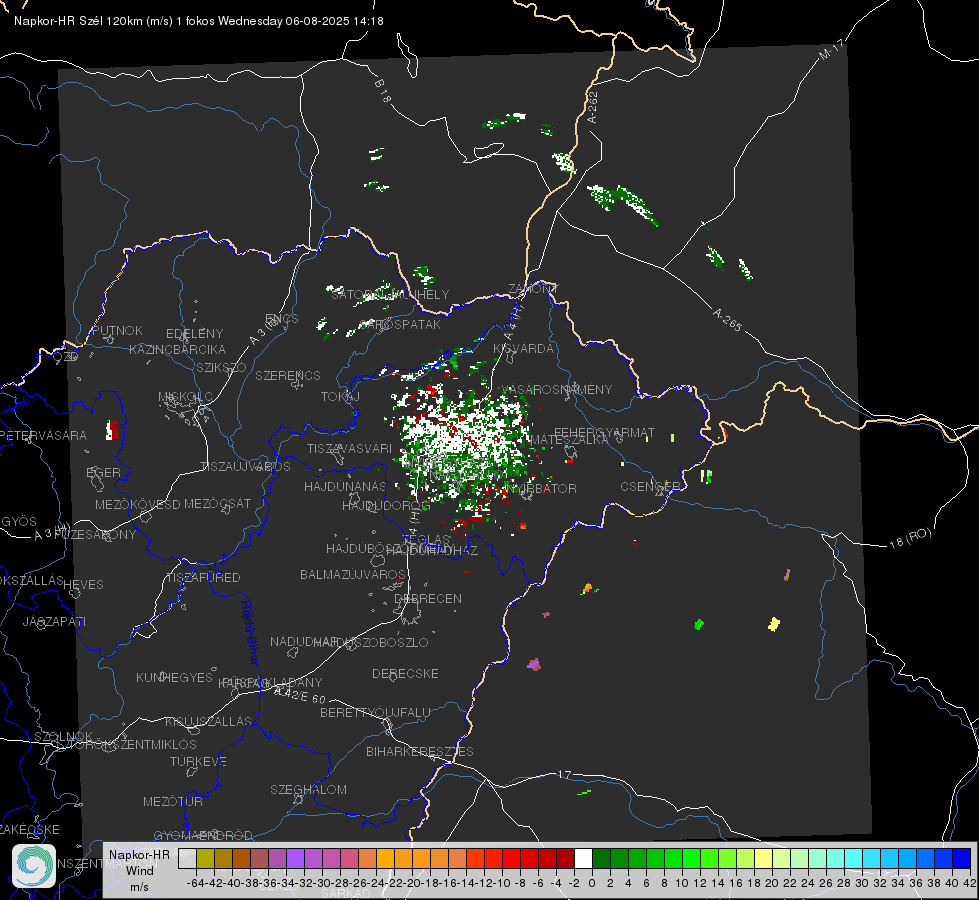
Task: Click the KUNHEGYES city label
Action: (174, 677)
